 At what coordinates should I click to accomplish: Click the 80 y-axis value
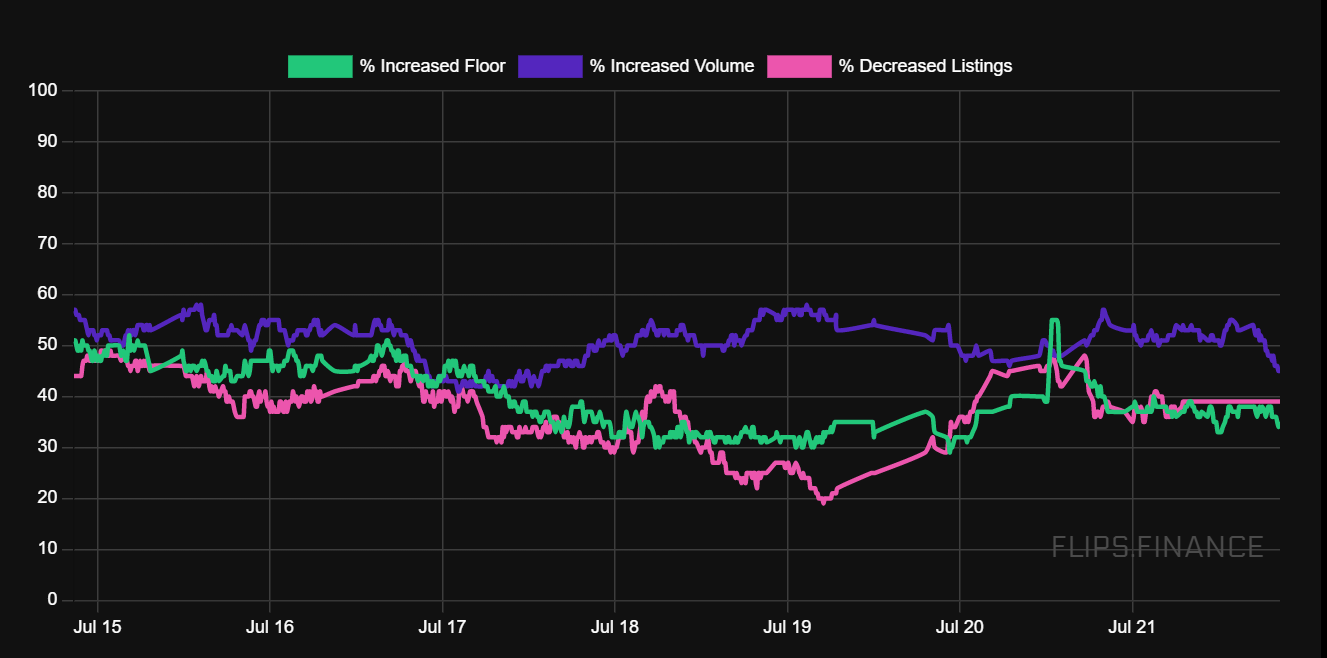click(x=48, y=193)
